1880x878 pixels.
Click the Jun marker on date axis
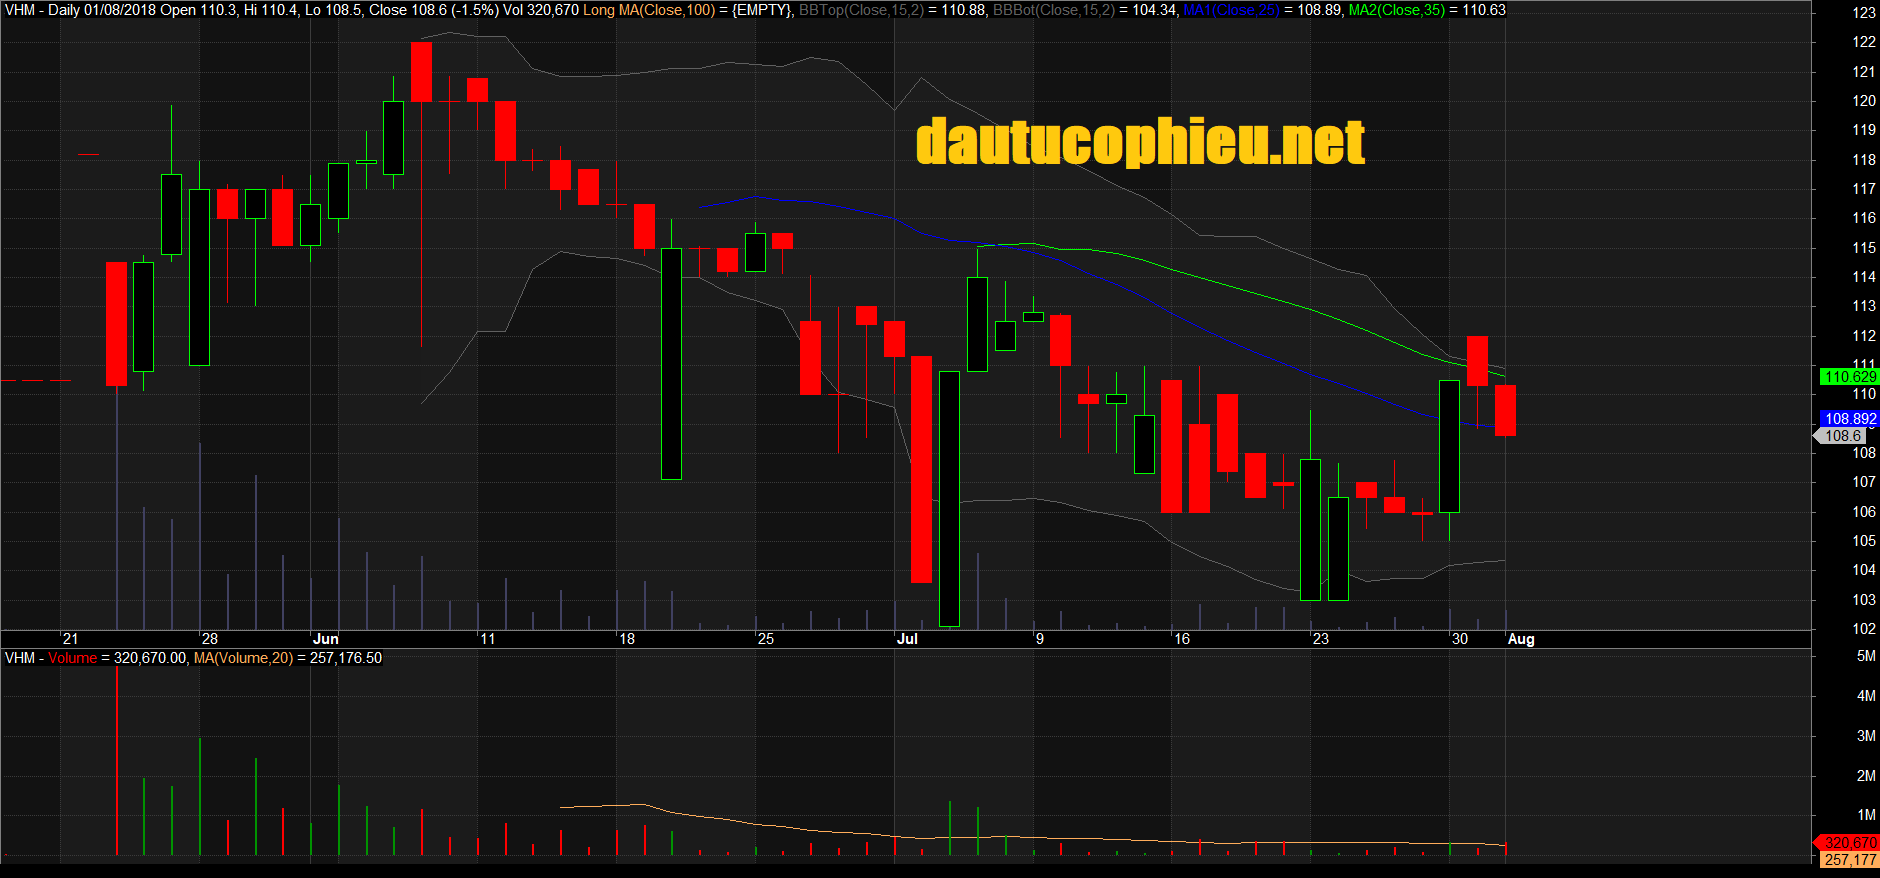325,639
